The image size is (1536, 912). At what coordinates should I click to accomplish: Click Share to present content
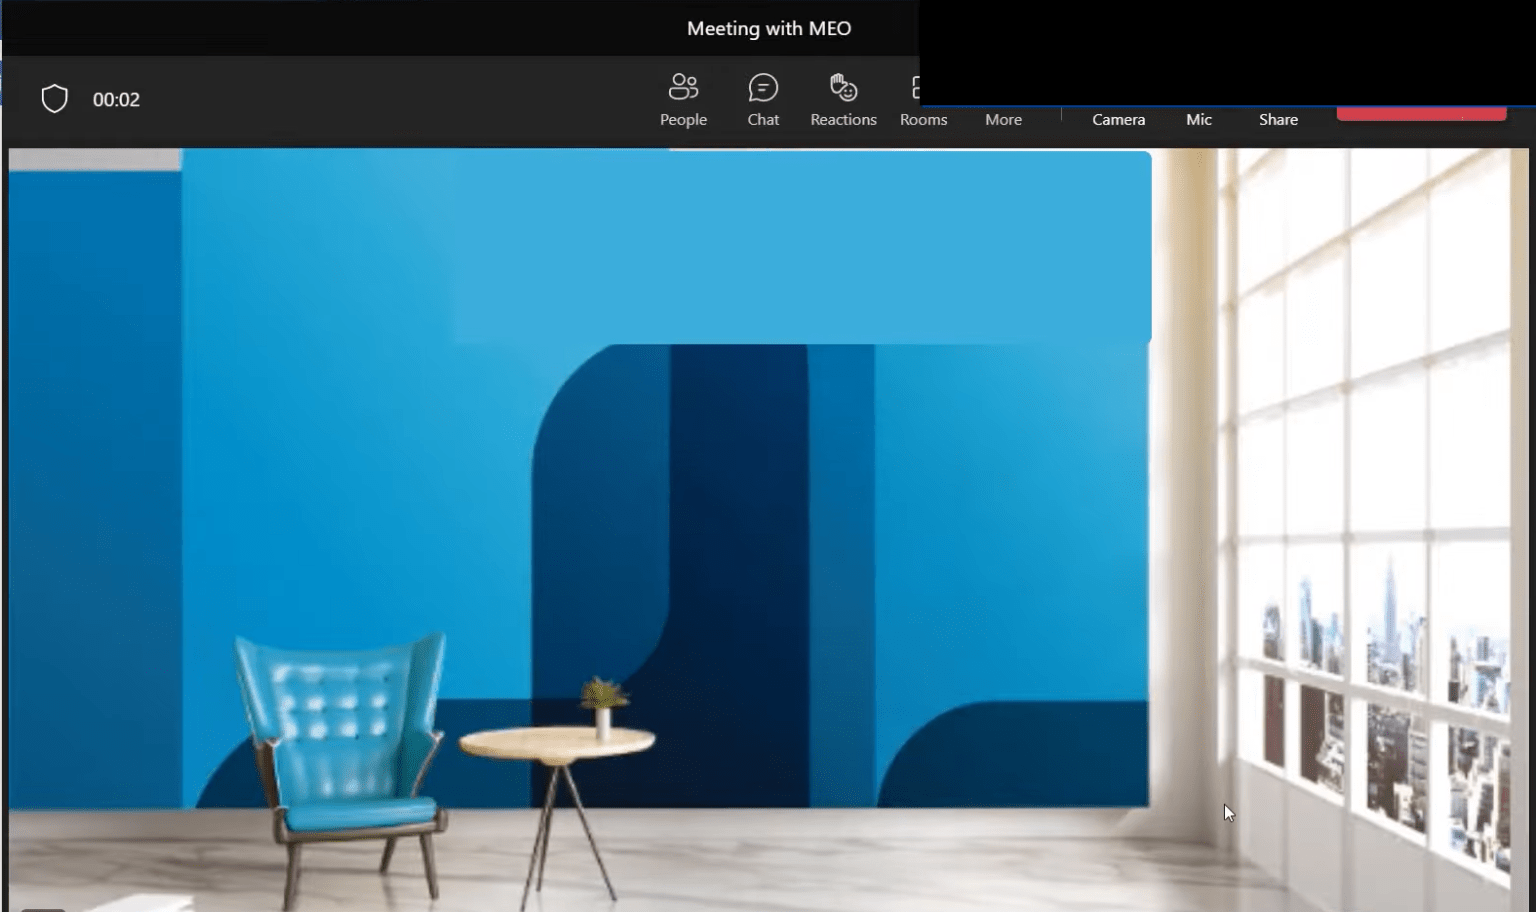[1278, 119]
